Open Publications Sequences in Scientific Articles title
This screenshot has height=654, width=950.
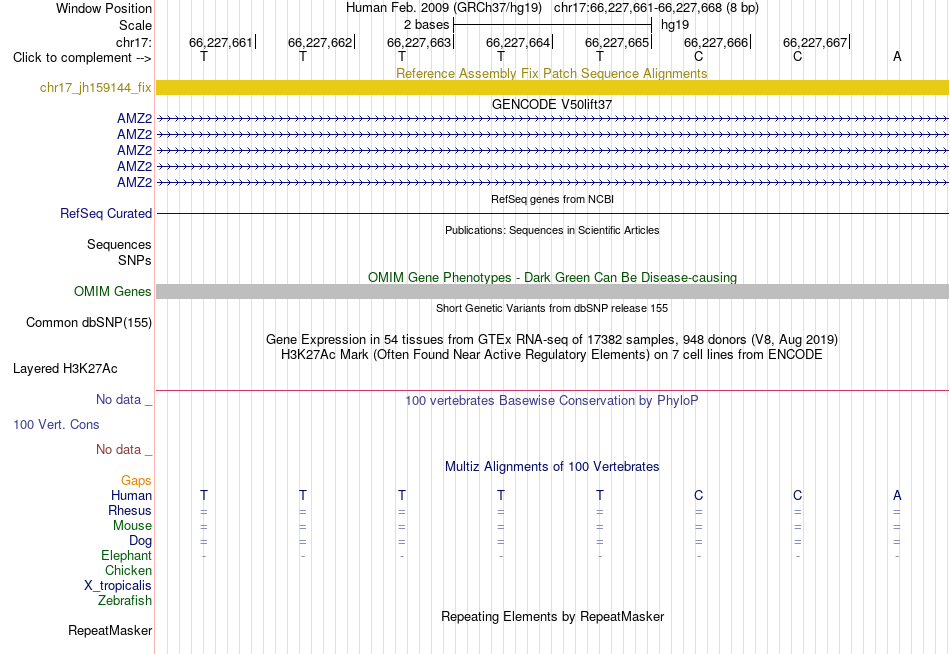tap(552, 230)
